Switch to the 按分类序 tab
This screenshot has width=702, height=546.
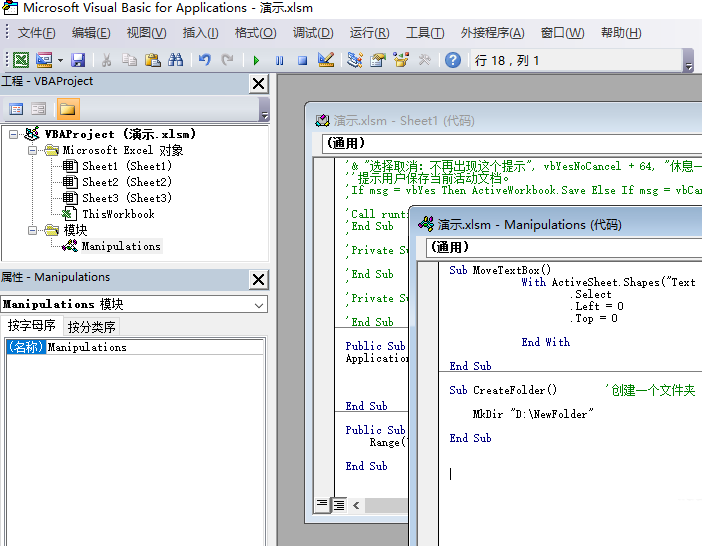click(91, 327)
